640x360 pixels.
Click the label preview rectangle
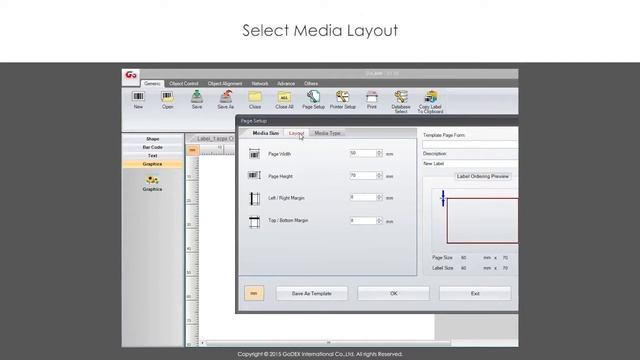click(482, 220)
